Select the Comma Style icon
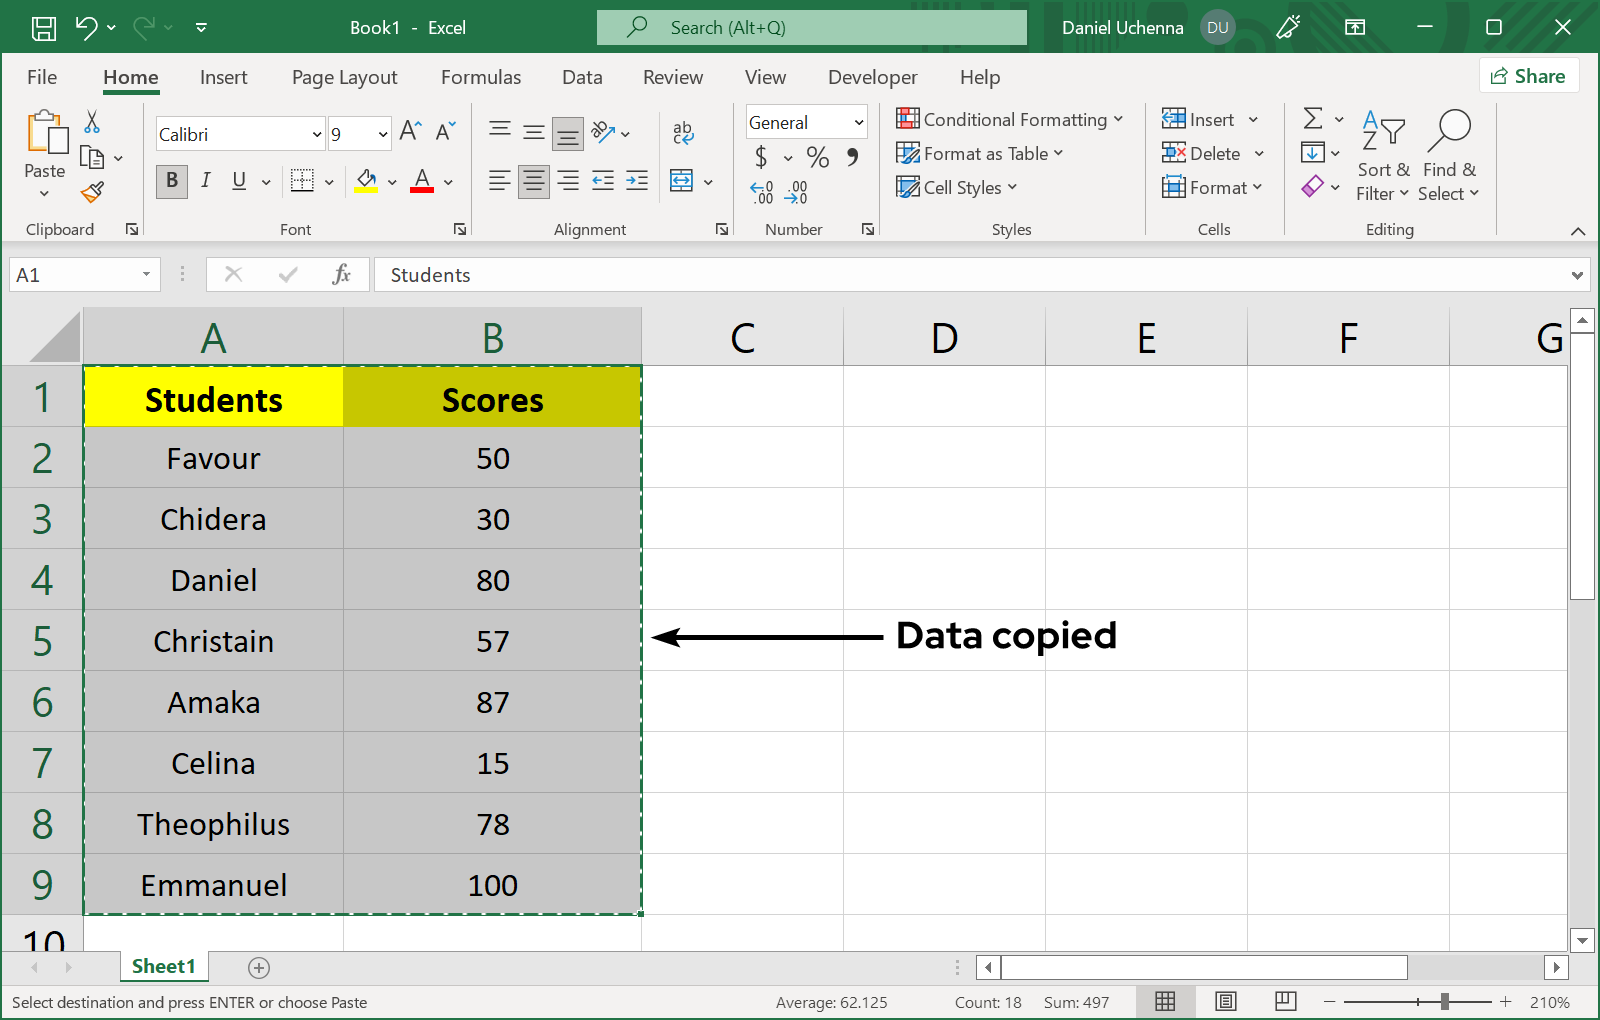Viewport: 1600px width, 1020px height. click(x=851, y=158)
